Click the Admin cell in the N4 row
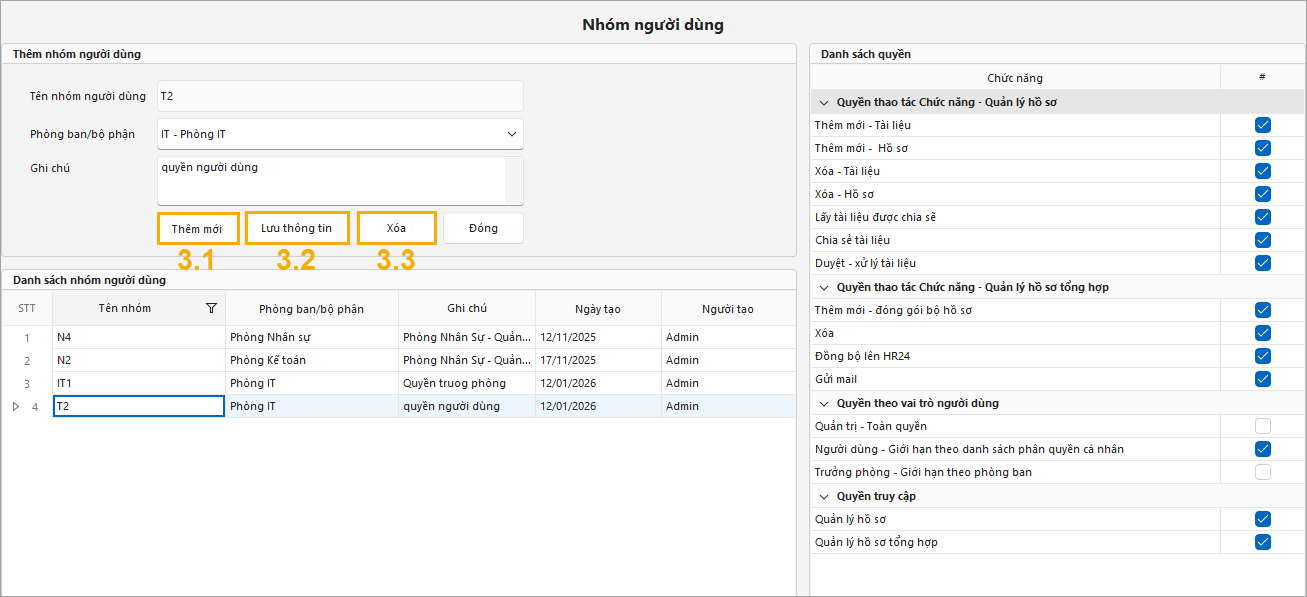 pyautogui.click(x=728, y=337)
